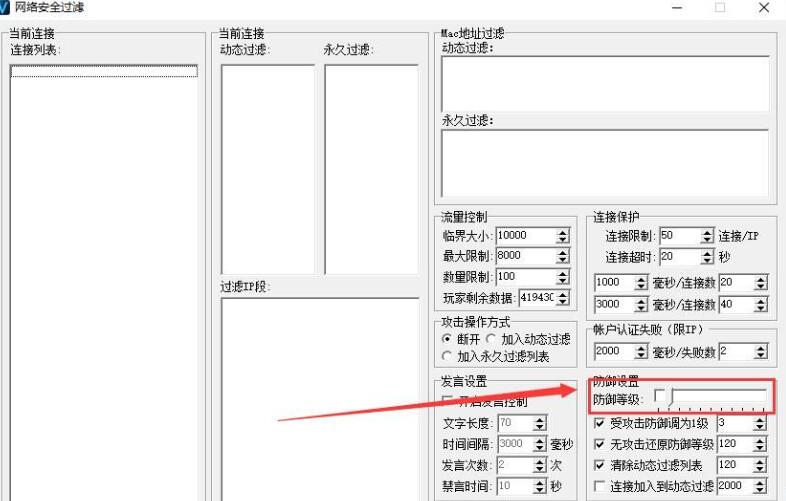Uncheck the 无攻击还原防御等级 checkbox

pyautogui.click(x=599, y=444)
